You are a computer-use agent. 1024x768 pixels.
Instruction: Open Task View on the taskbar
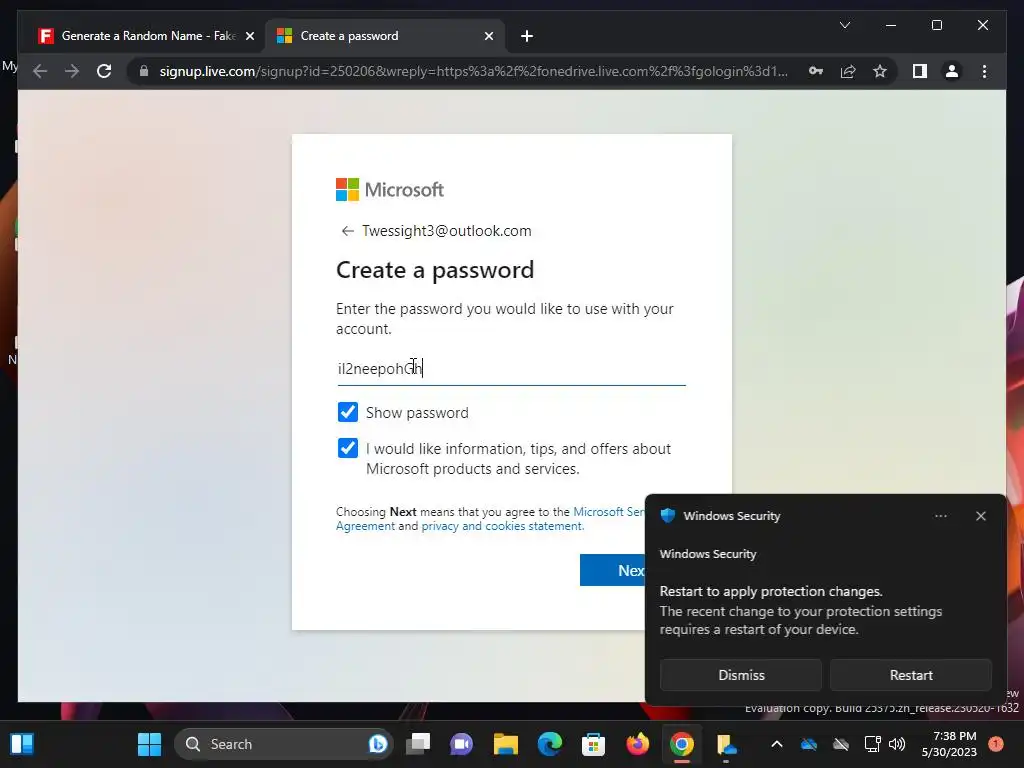pos(418,744)
